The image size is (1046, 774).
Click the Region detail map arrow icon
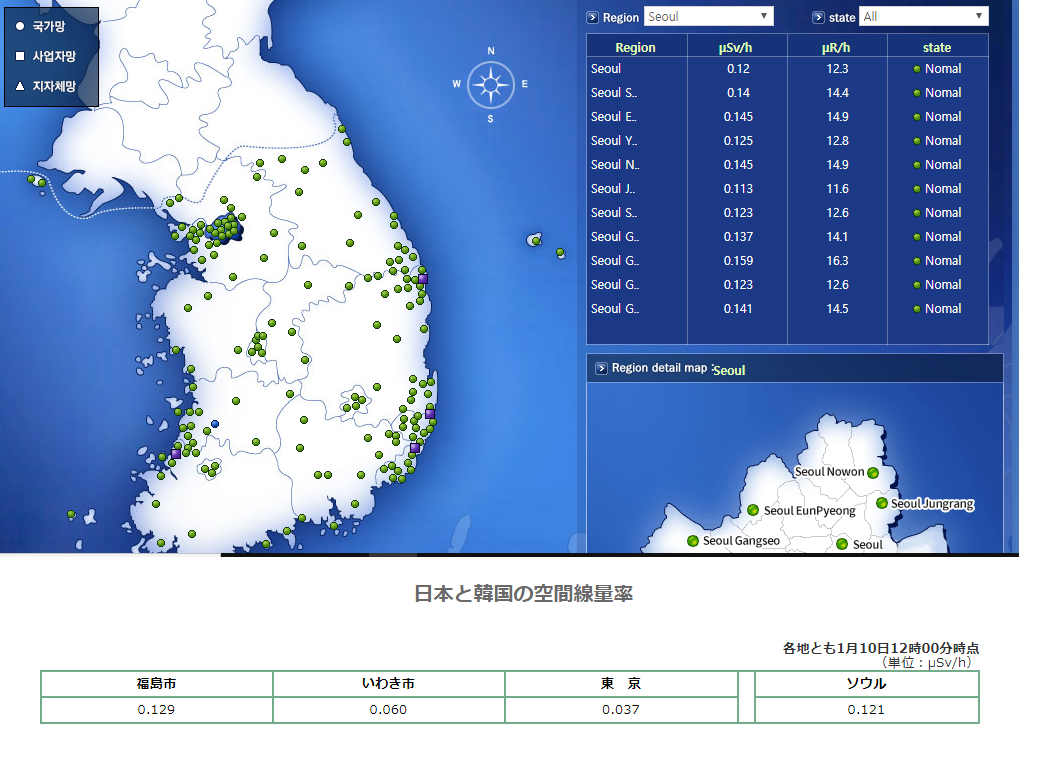[x=601, y=368]
